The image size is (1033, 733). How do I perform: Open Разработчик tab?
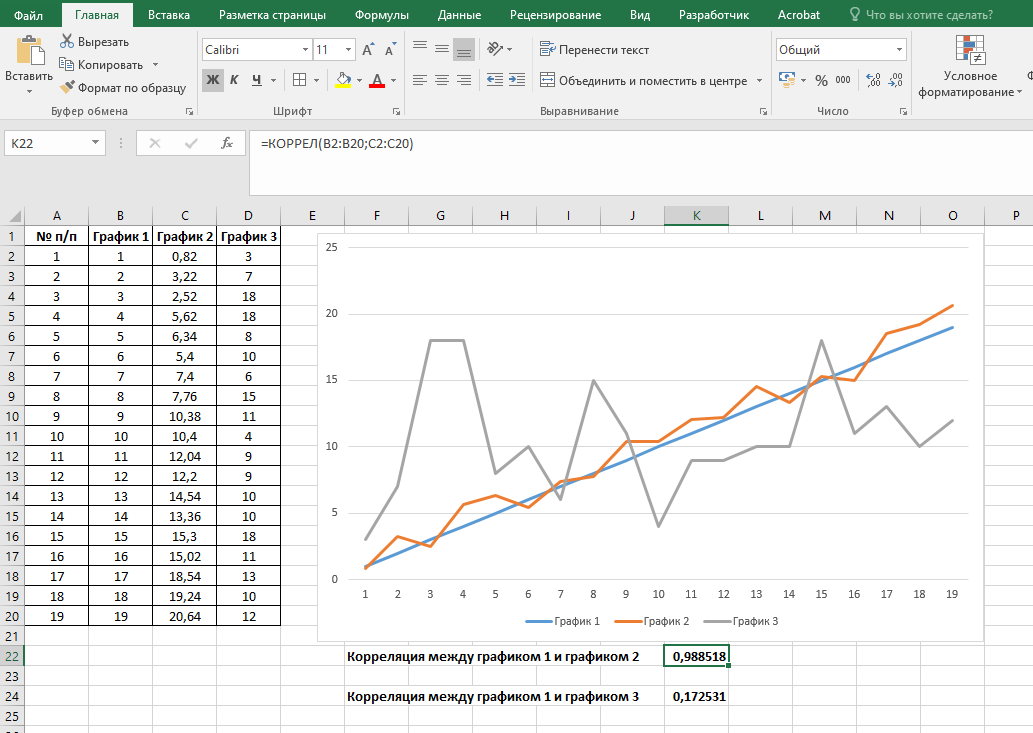[x=714, y=14]
